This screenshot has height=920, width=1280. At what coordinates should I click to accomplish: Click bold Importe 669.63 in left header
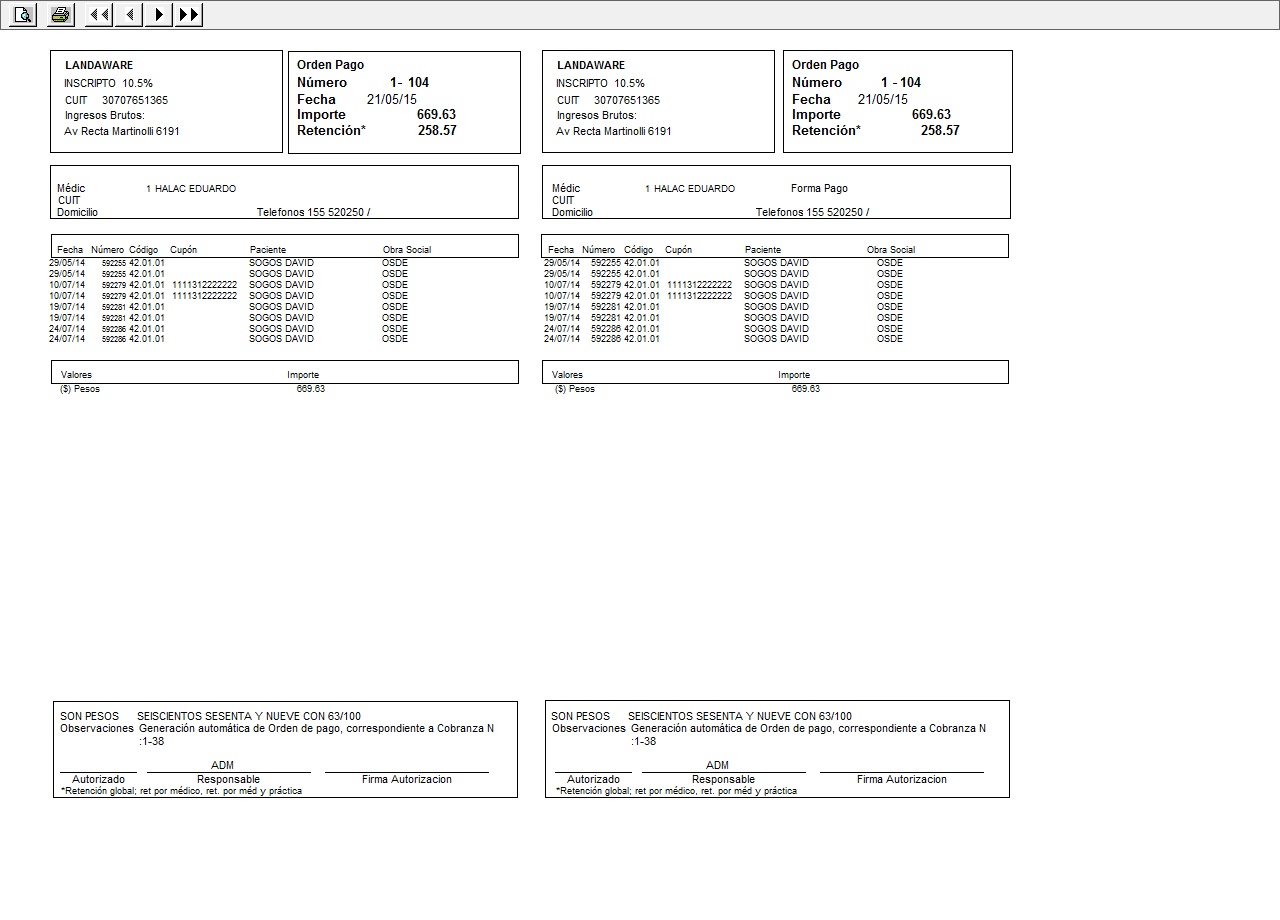tap(436, 114)
